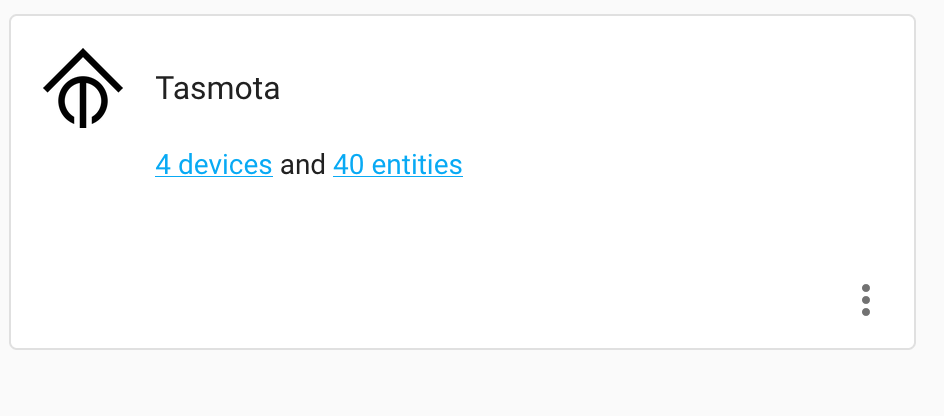The image size is (944, 416).
Task: Select the integration logo image
Action: 83,88
